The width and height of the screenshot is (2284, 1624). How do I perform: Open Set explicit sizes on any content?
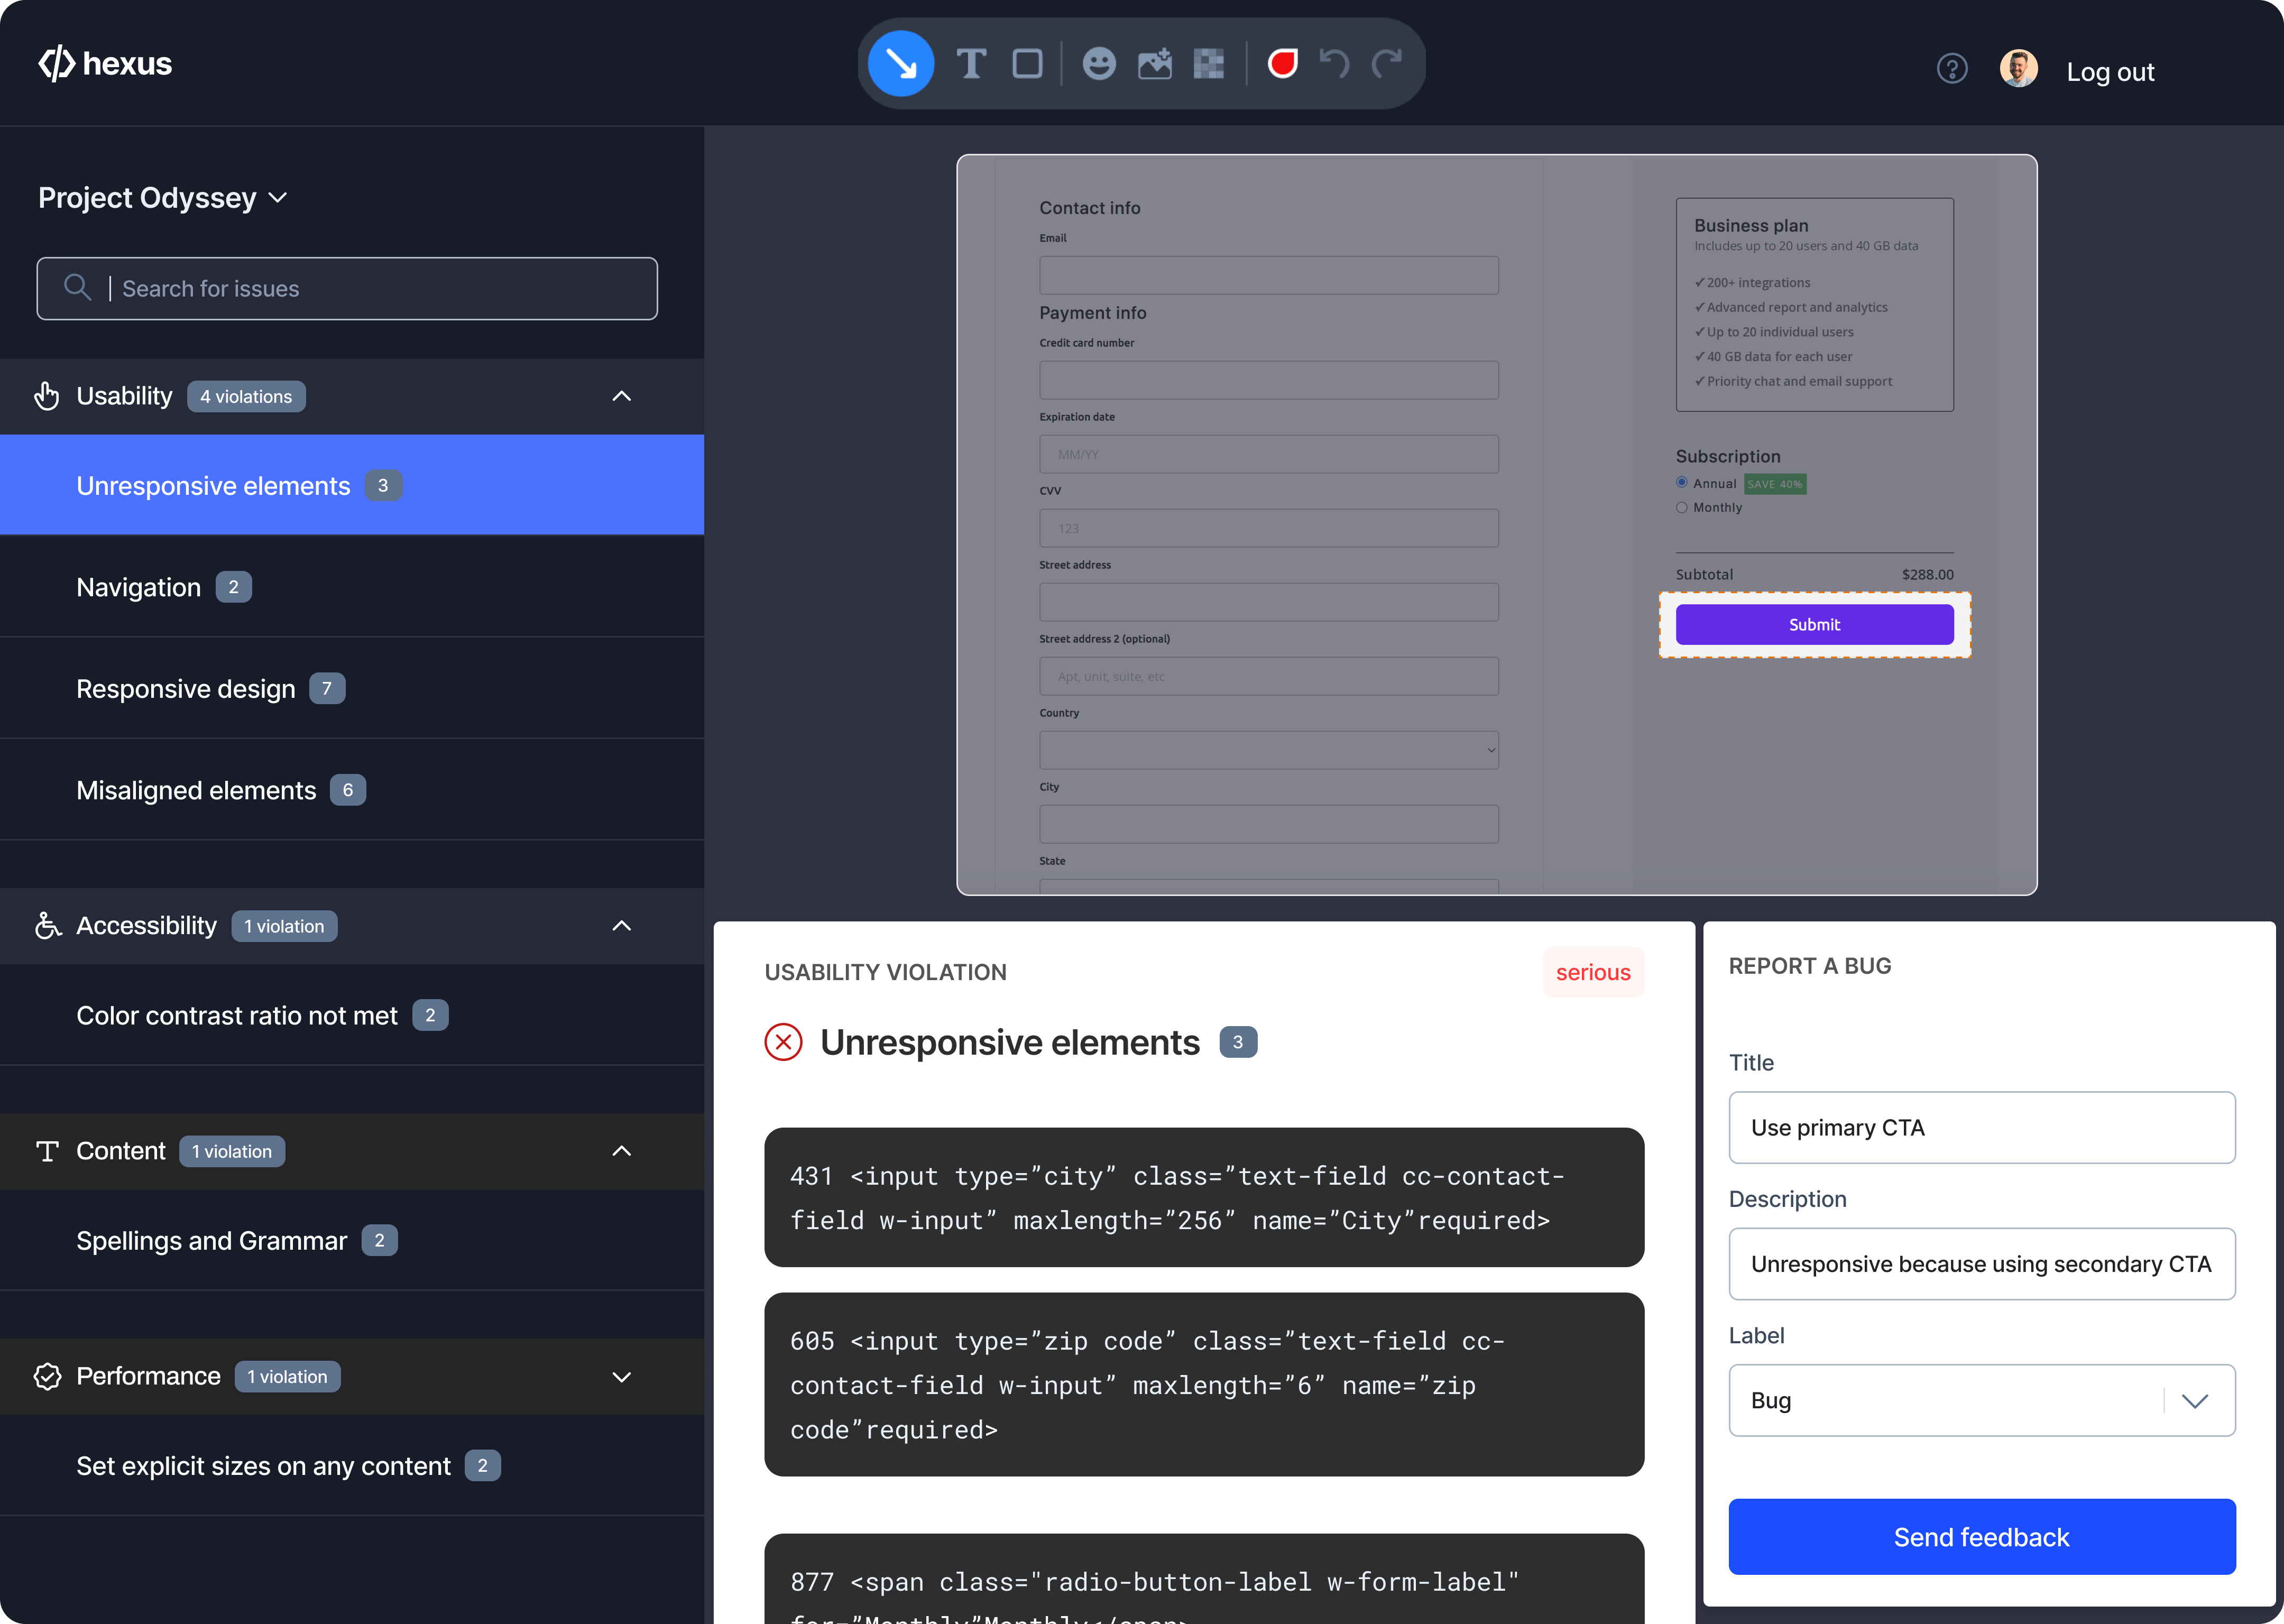[352, 1466]
